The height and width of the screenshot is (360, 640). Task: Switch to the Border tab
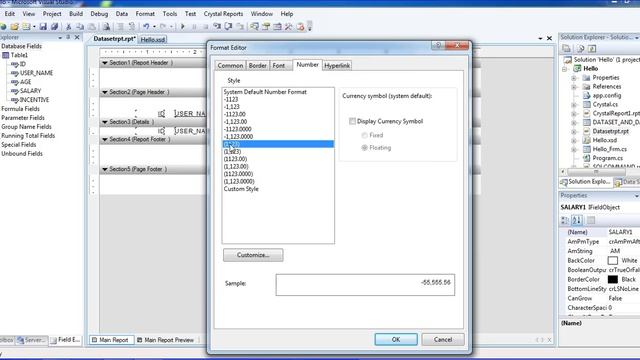(258, 65)
